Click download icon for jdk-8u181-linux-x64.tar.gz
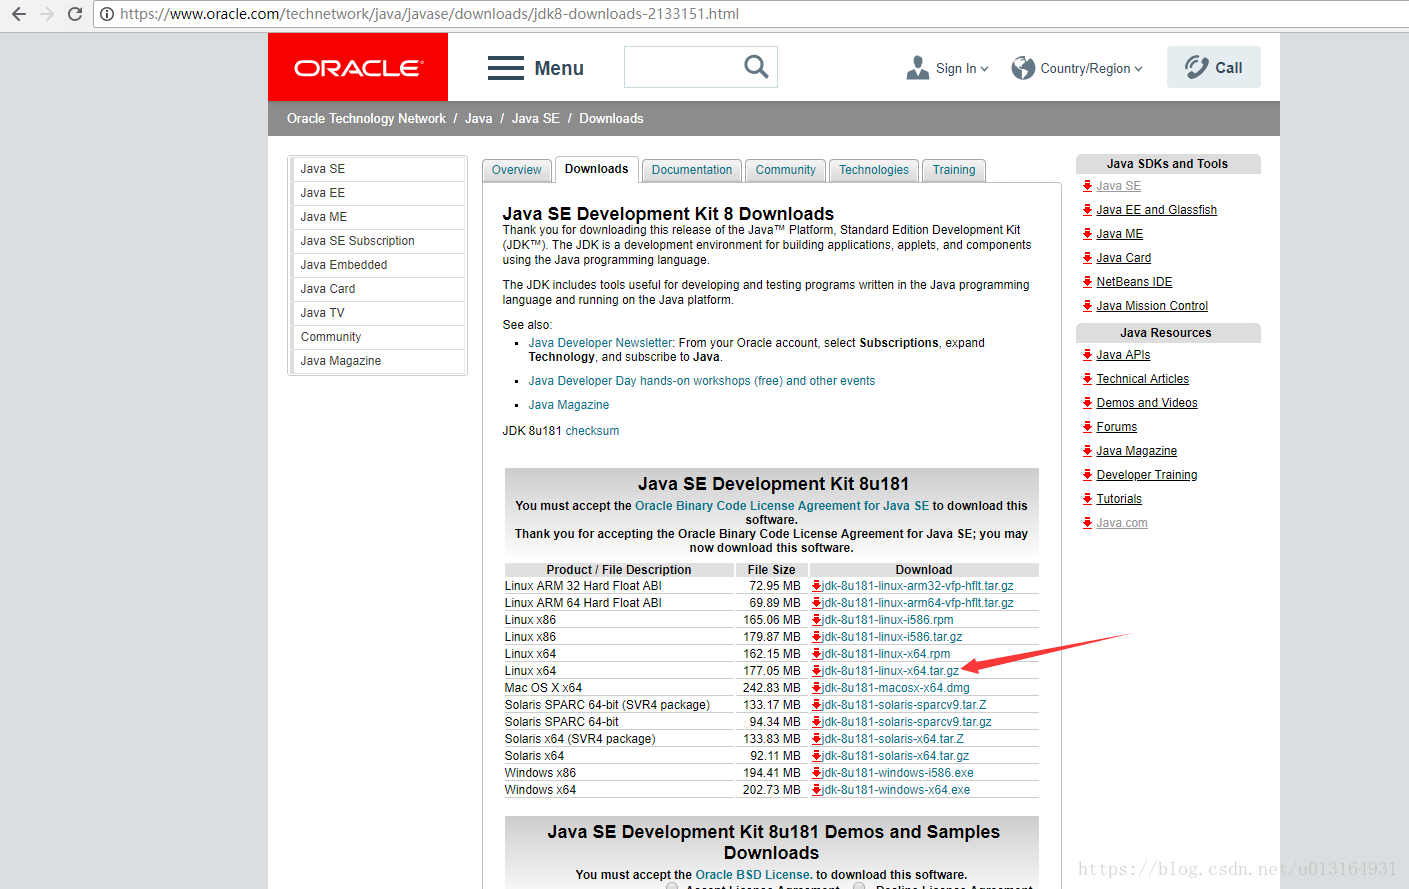Screen dimensions: 1409x889 [817, 671]
